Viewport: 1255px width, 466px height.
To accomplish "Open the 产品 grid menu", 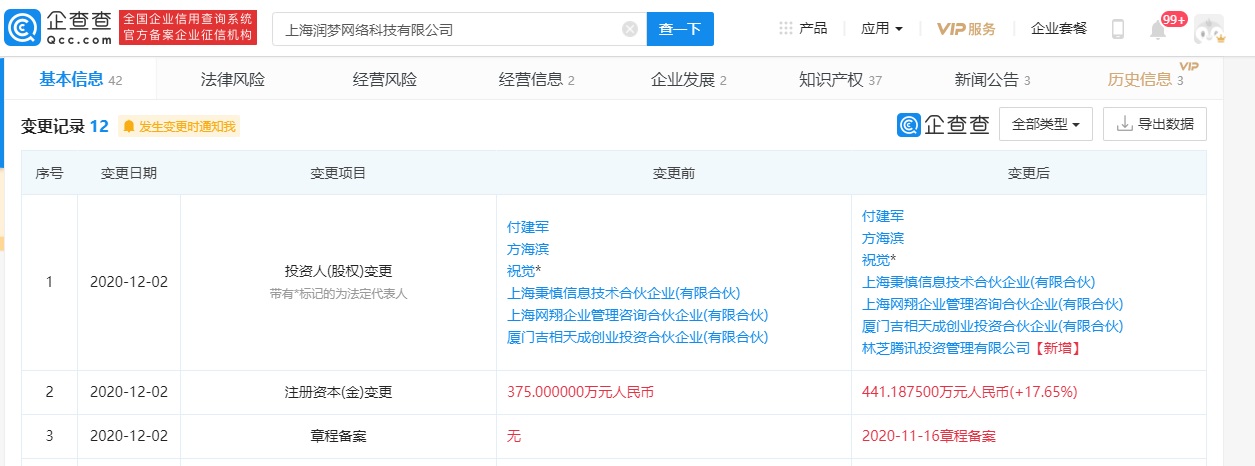I will [803, 28].
